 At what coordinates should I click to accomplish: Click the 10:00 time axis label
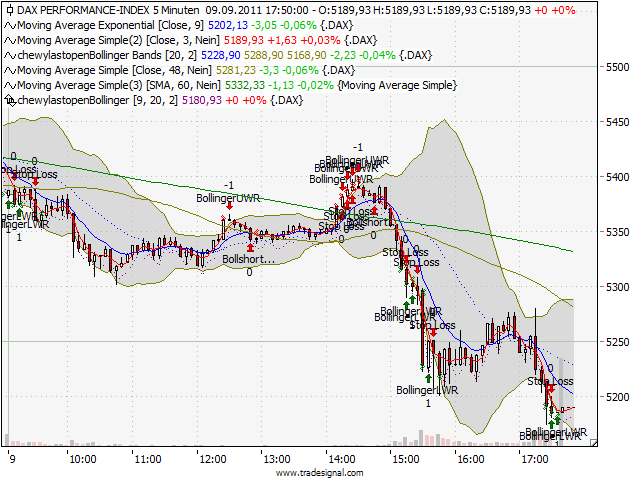[83, 460]
